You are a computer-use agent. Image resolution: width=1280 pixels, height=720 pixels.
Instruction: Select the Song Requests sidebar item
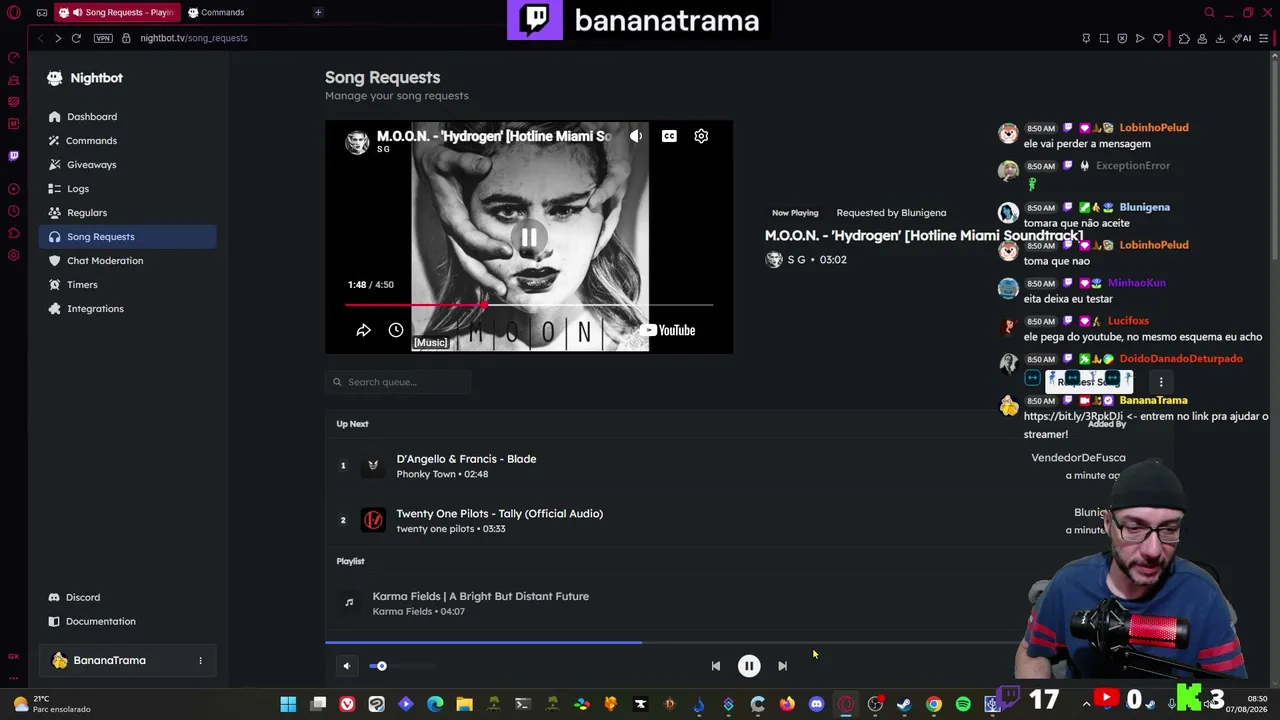click(127, 237)
